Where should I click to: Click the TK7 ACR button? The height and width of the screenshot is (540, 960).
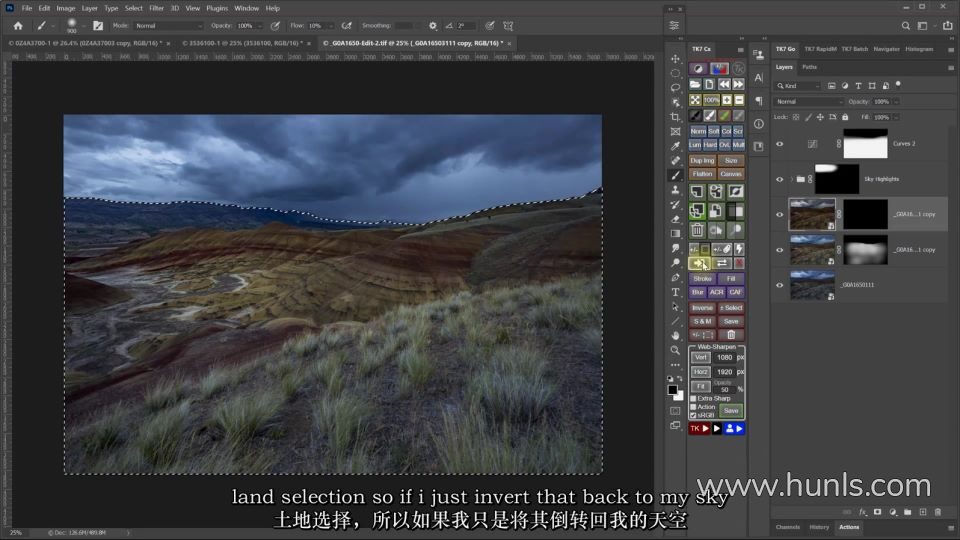tap(716, 293)
